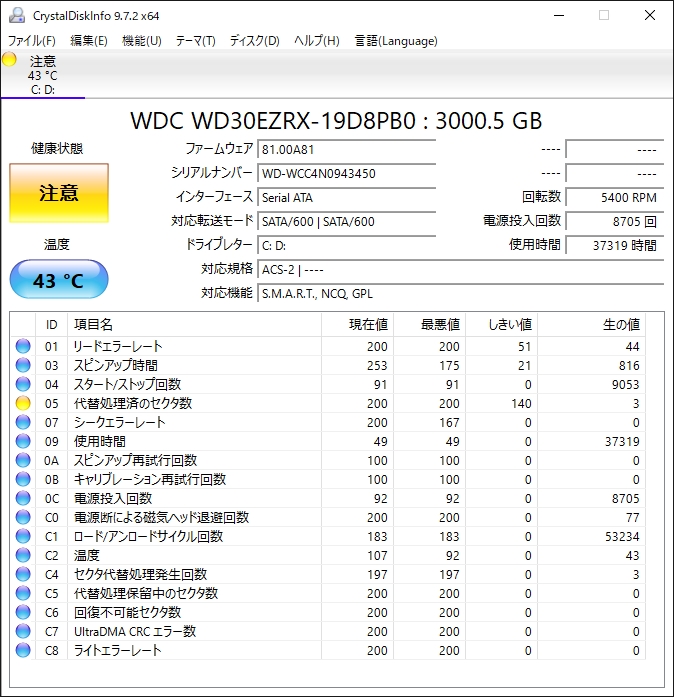The width and height of the screenshot is (674, 697).
Task: Click the yellow caution status circle for C: D: disk
Action: point(9,59)
